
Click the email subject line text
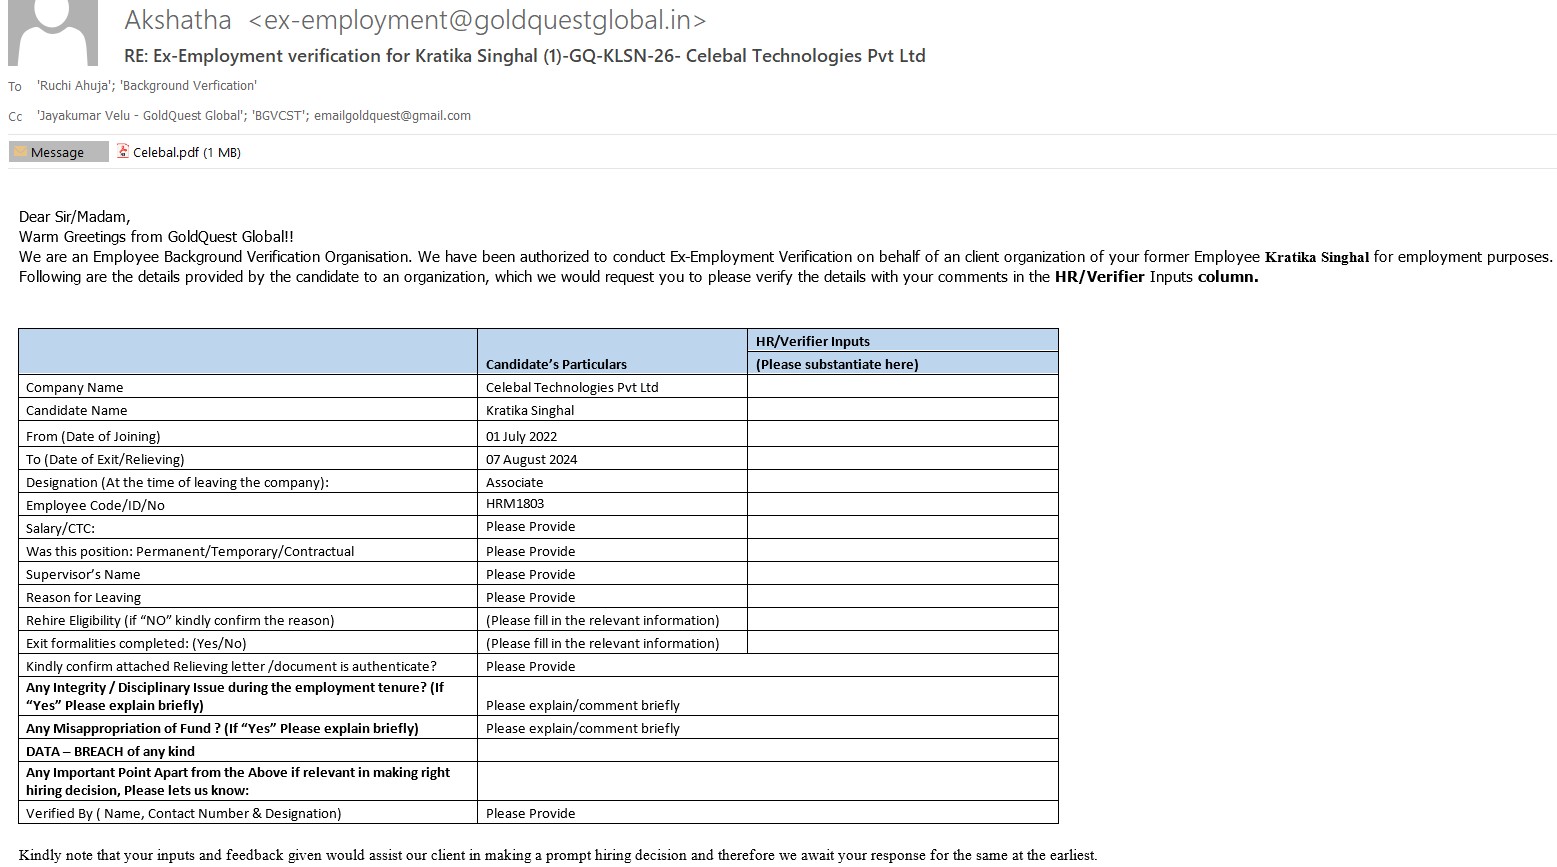point(524,56)
